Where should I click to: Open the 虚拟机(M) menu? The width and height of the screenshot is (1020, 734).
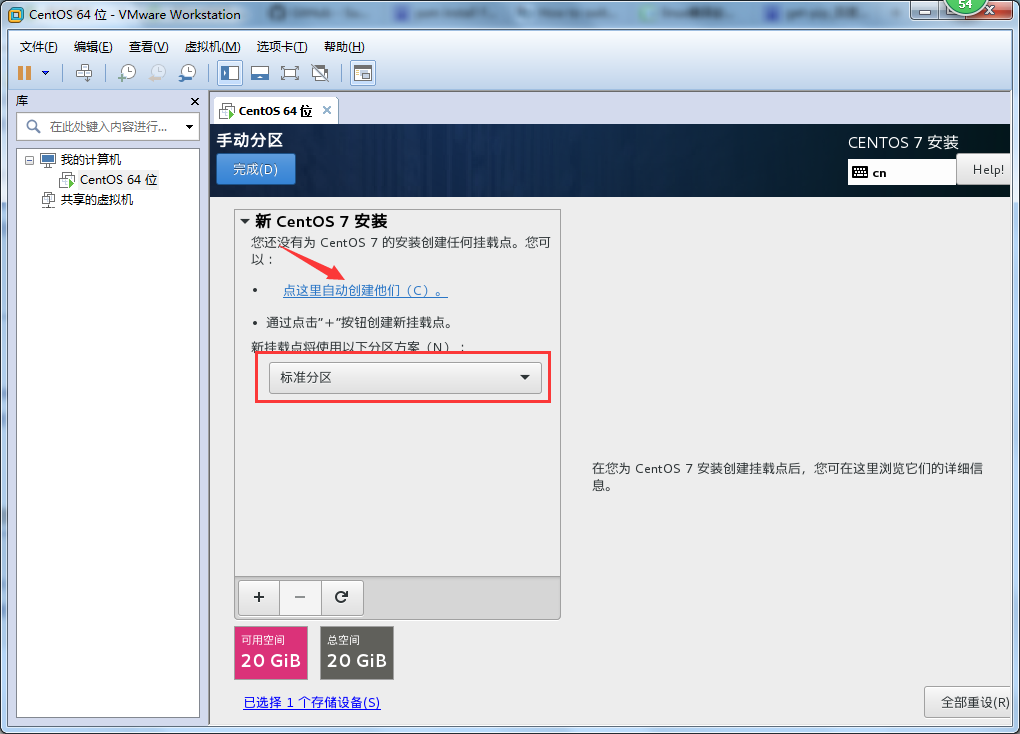pyautogui.click(x=213, y=47)
